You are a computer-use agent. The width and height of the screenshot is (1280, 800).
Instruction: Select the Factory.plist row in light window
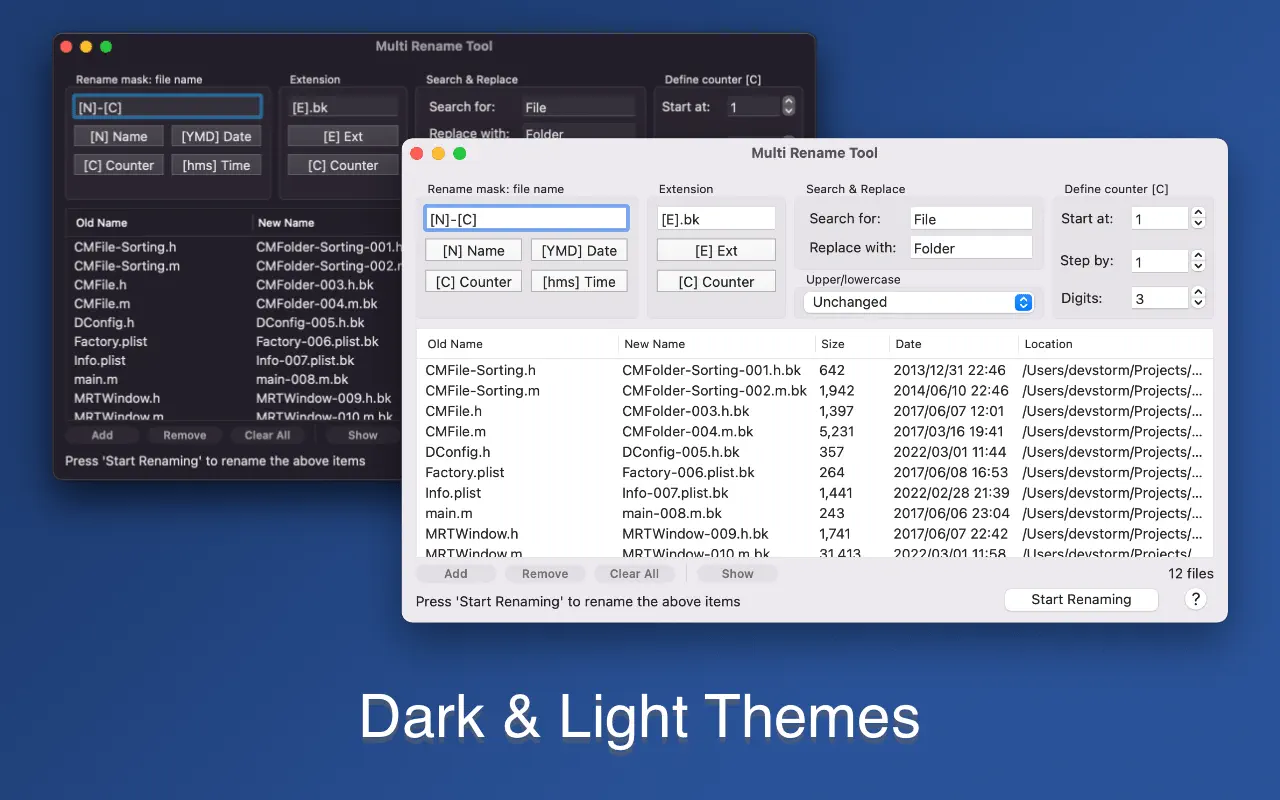[815, 472]
